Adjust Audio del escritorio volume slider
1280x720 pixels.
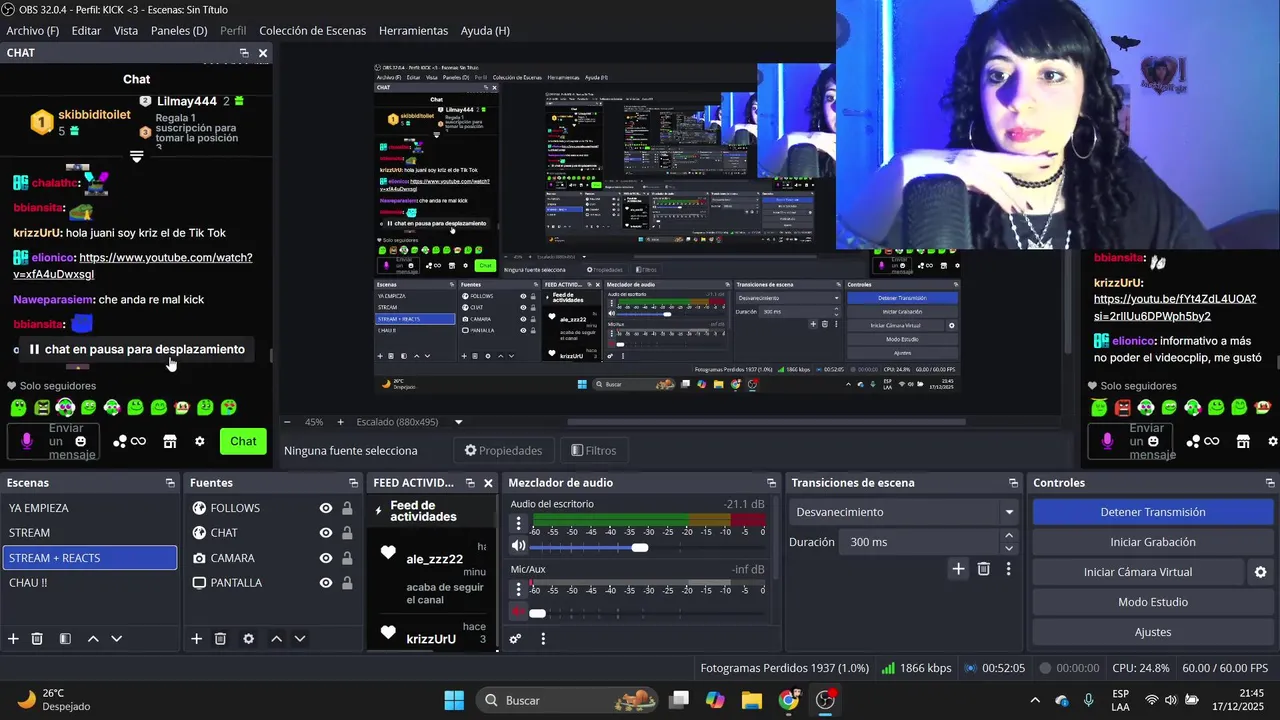pos(640,547)
